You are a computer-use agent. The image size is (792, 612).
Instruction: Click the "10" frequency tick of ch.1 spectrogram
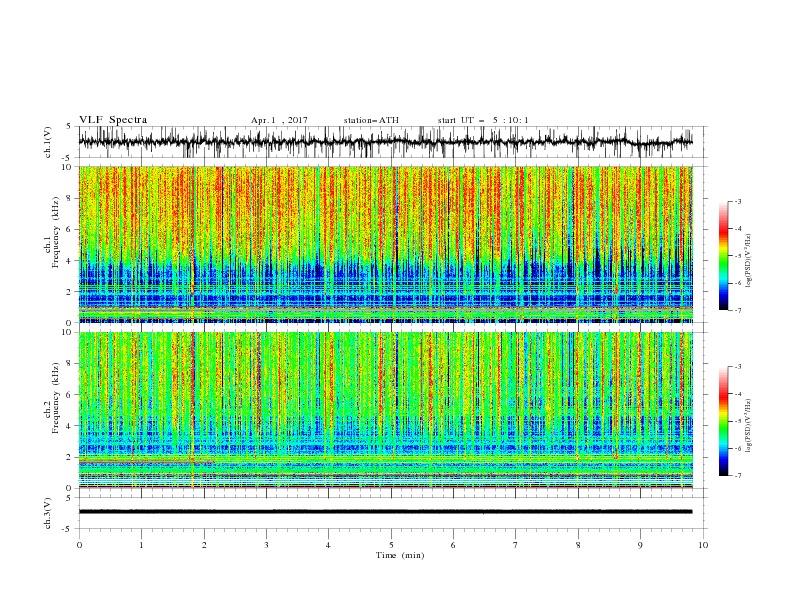point(69,167)
